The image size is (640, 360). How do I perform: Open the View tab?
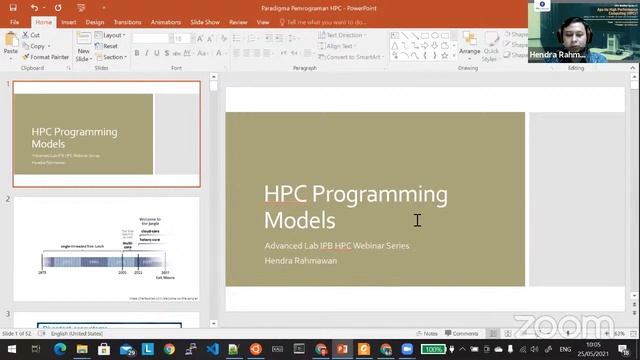pos(263,22)
